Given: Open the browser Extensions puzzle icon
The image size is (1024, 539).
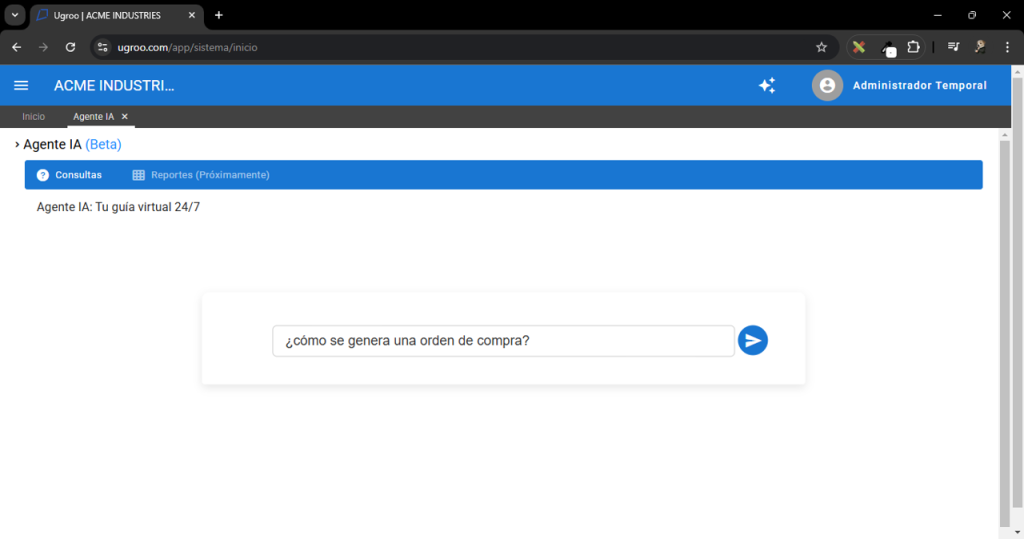Looking at the screenshot, I should pyautogui.click(x=913, y=47).
